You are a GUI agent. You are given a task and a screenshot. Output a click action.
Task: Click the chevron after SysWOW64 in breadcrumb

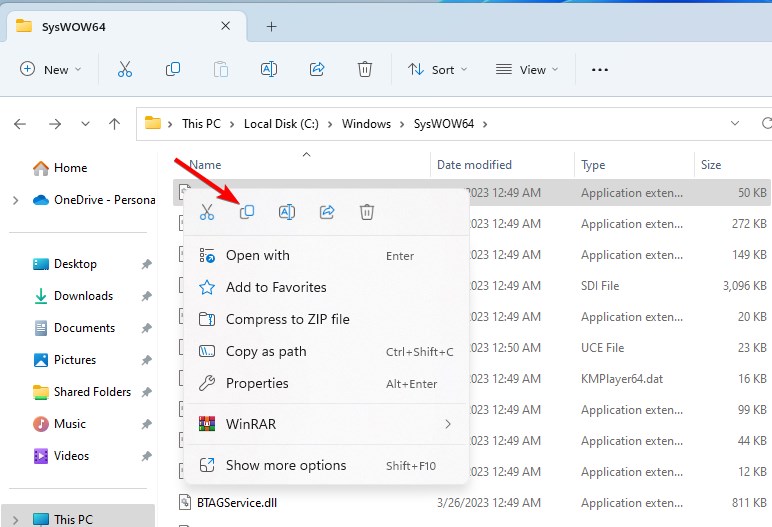pos(485,124)
